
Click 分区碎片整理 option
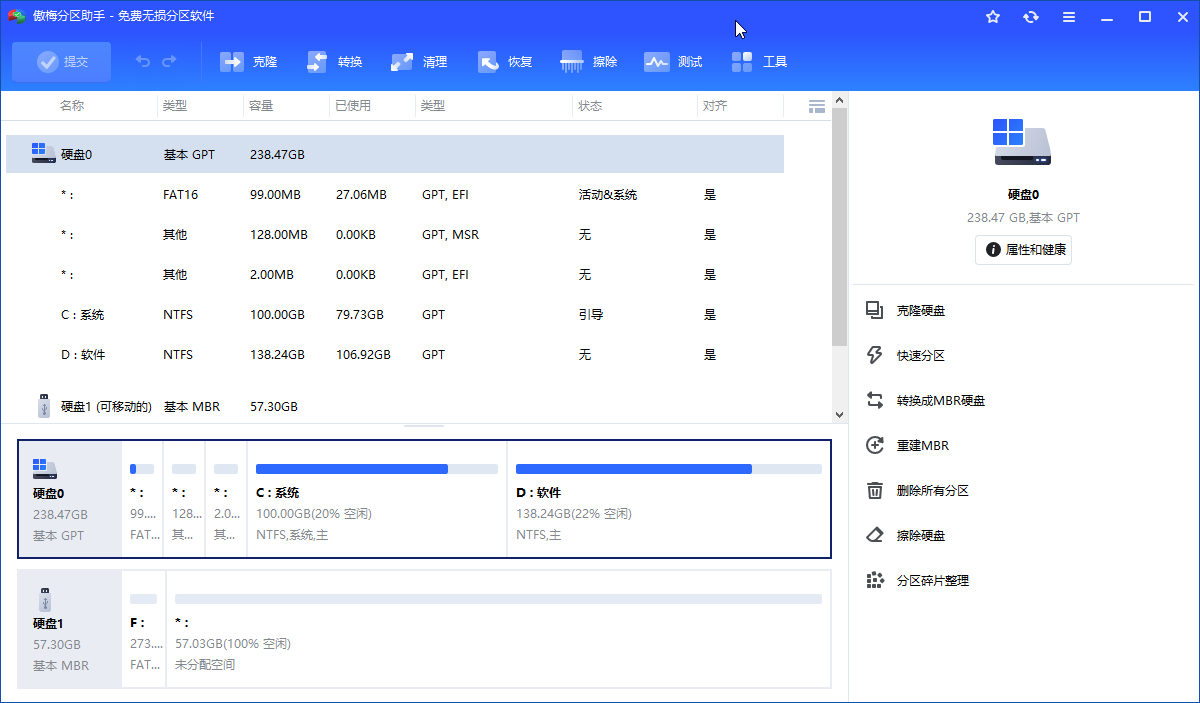[933, 581]
